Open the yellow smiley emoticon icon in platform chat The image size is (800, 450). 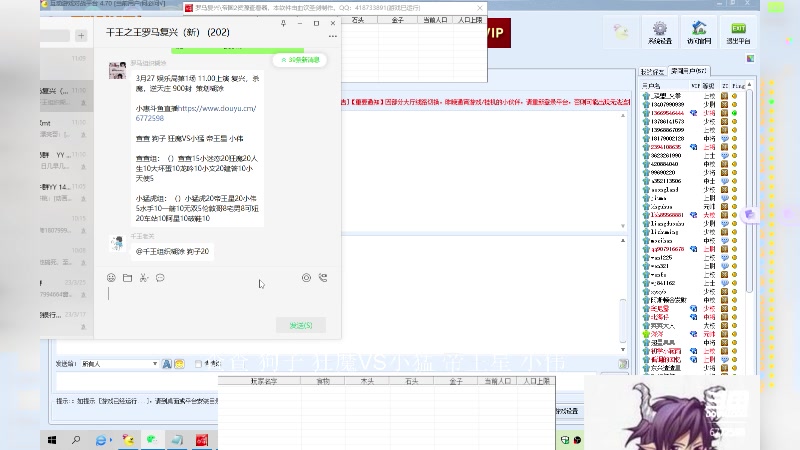tap(180, 364)
